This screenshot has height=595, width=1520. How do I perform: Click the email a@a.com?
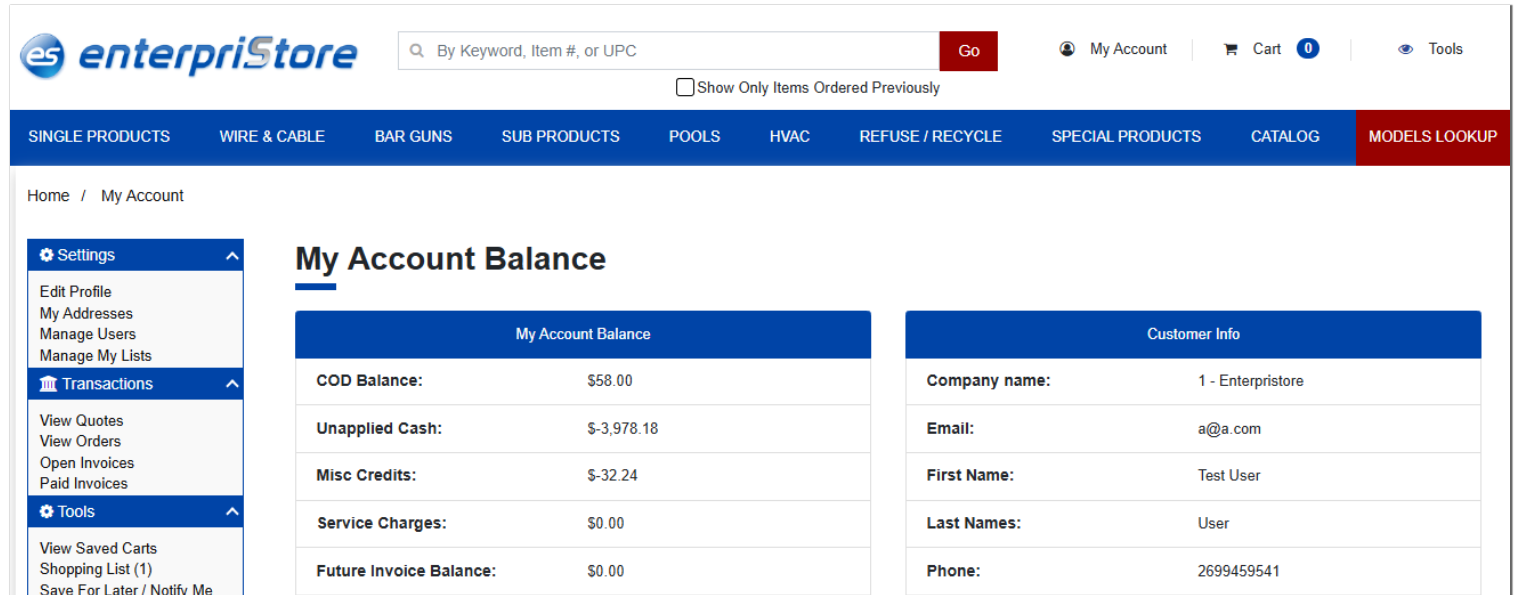pyautogui.click(x=1229, y=429)
